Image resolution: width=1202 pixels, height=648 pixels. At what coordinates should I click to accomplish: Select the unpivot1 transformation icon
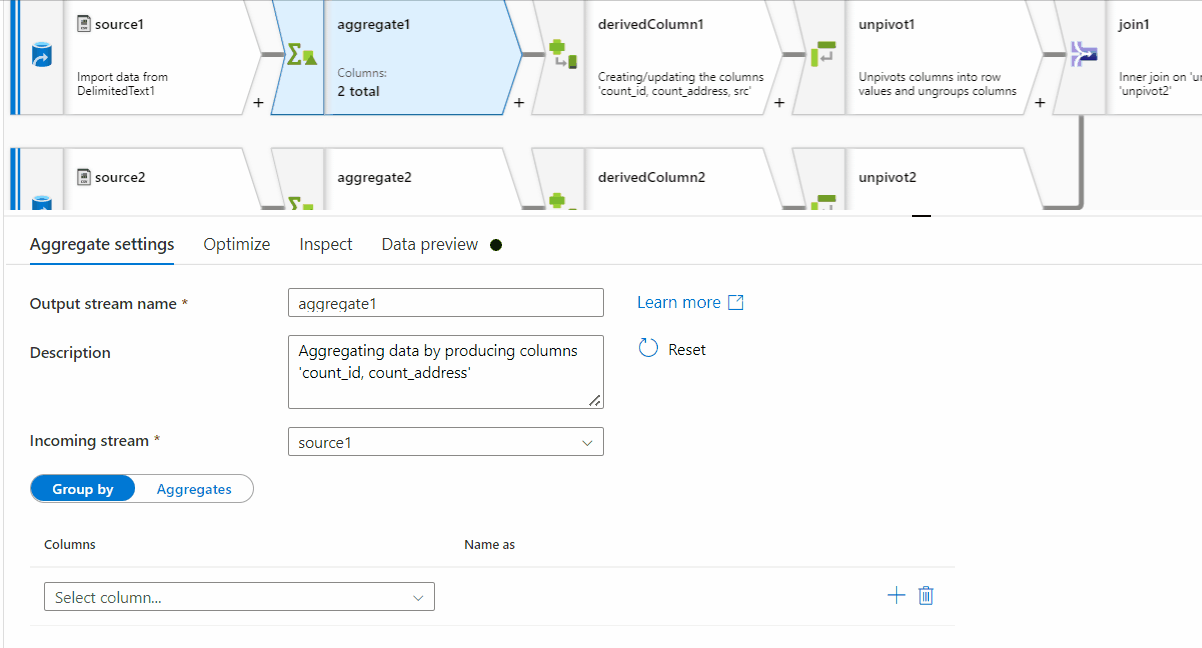click(x=821, y=54)
